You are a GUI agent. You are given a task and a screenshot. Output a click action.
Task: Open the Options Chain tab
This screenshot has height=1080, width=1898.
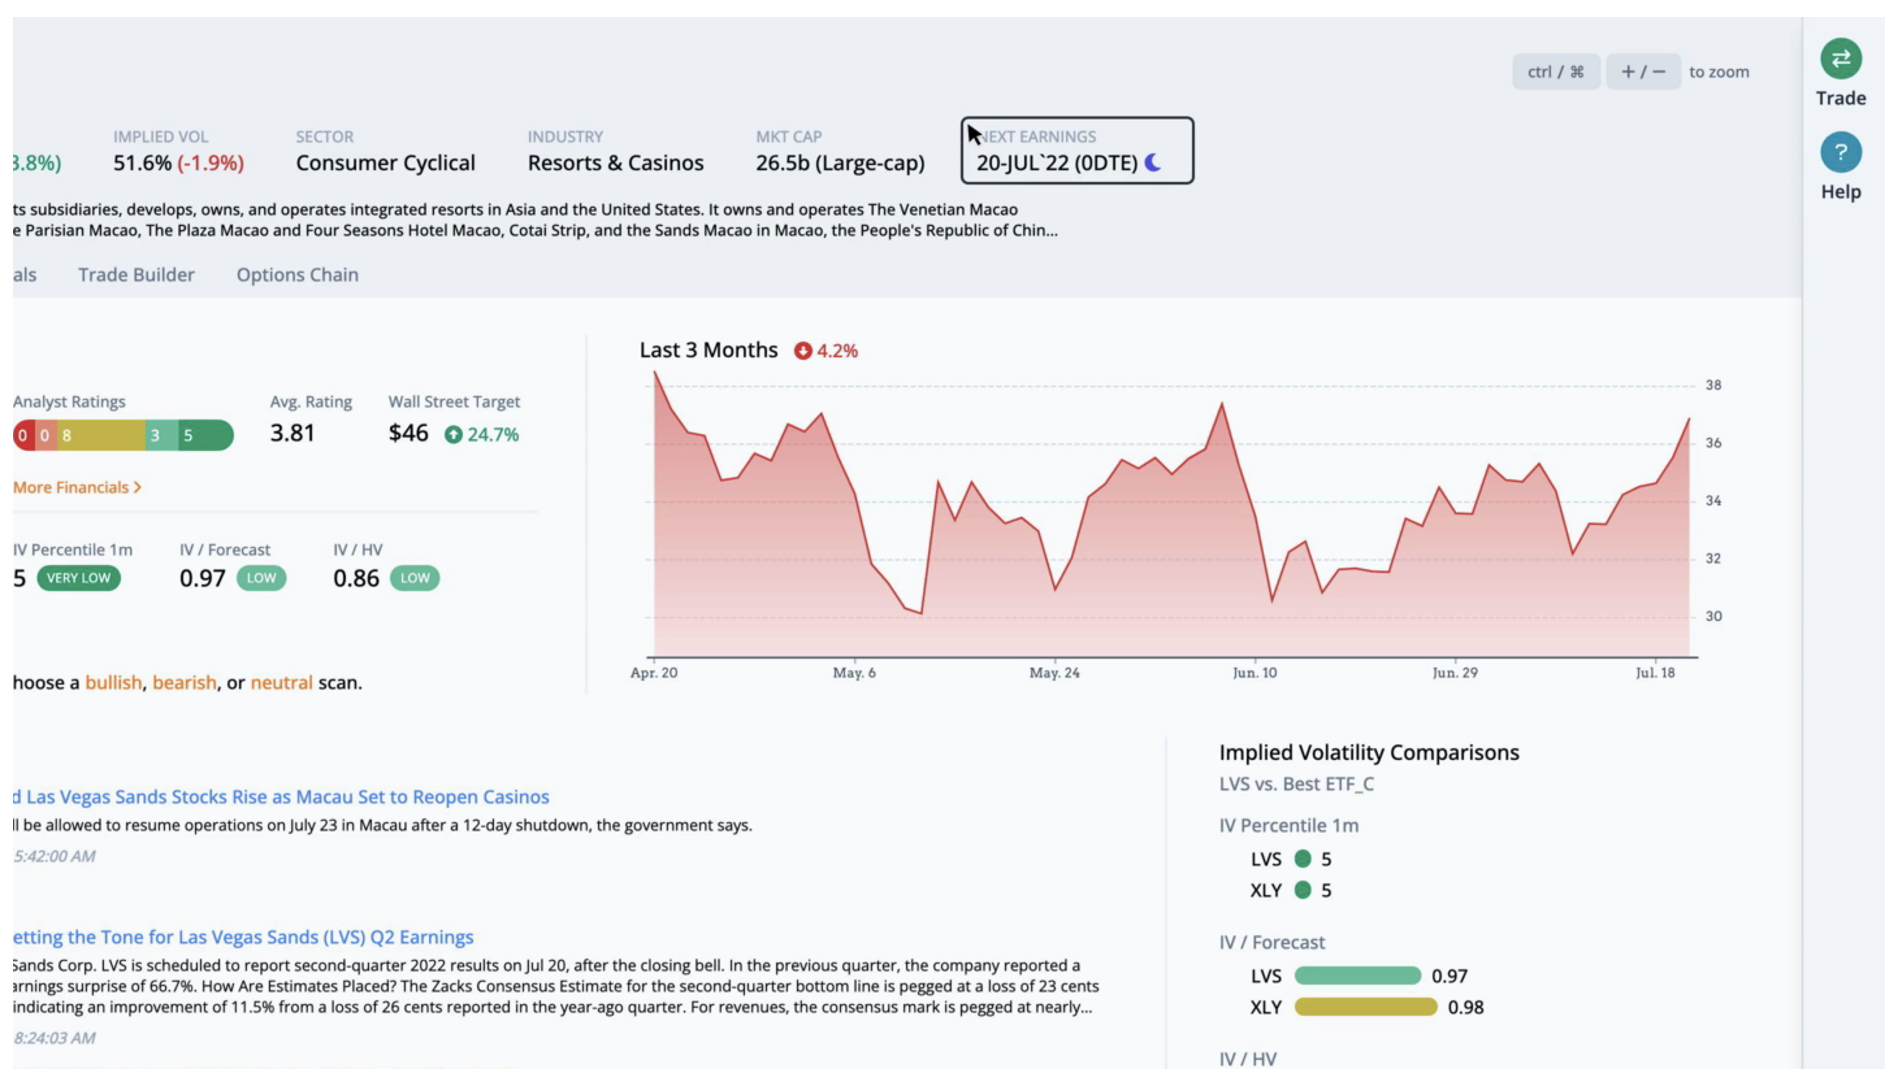point(297,275)
